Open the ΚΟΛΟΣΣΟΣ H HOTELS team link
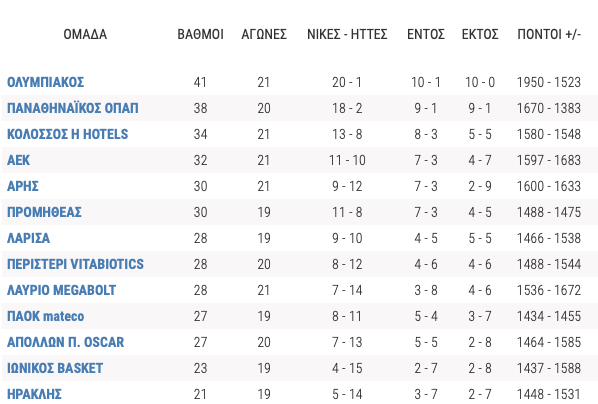Image resolution: width=598 pixels, height=404 pixels. 68,134
